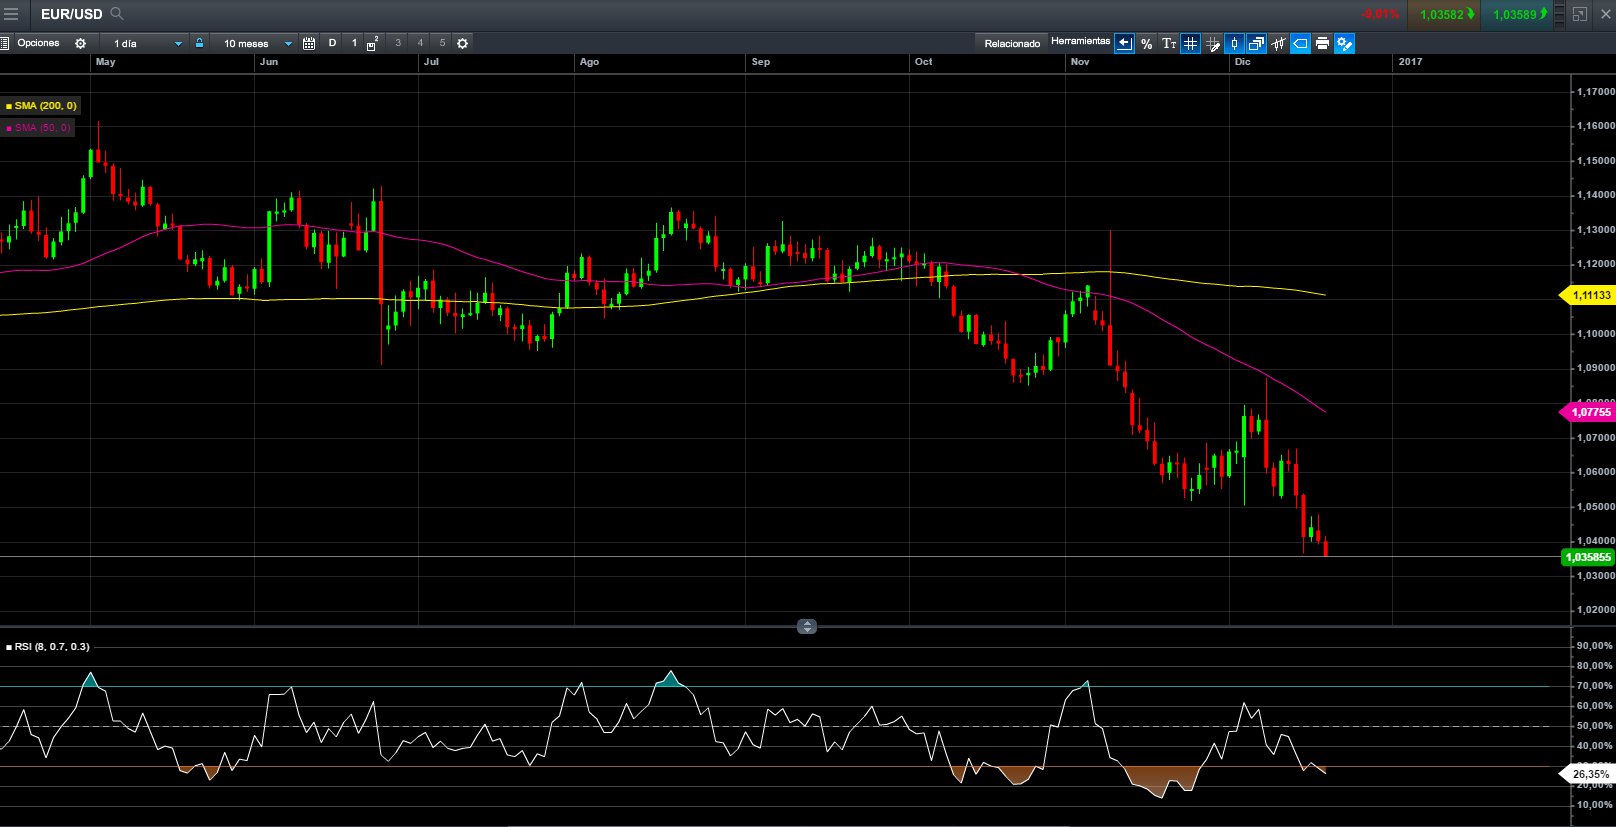Image resolution: width=1616 pixels, height=827 pixels.
Task: Open chart options gear next to Opciones
Action: tap(80, 43)
